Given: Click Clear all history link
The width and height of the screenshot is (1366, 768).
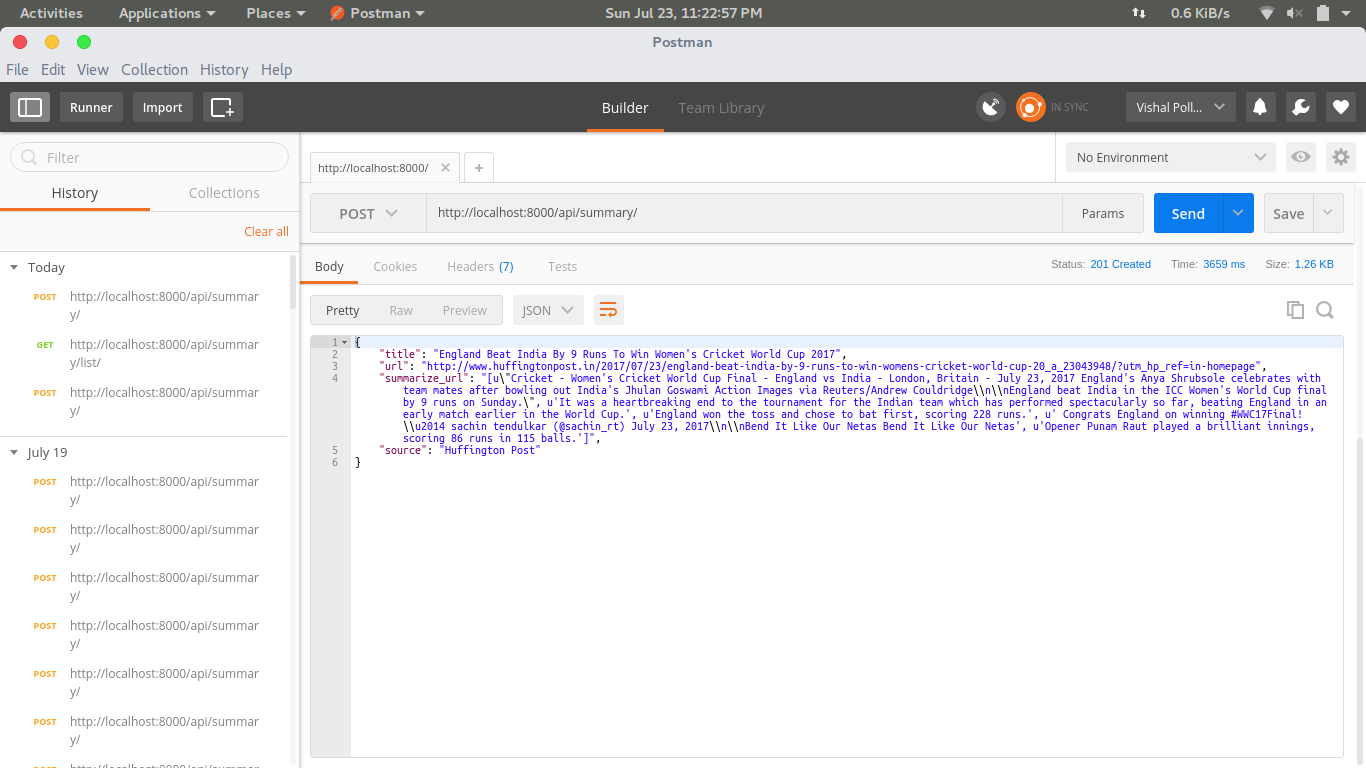Looking at the screenshot, I should point(266,231).
